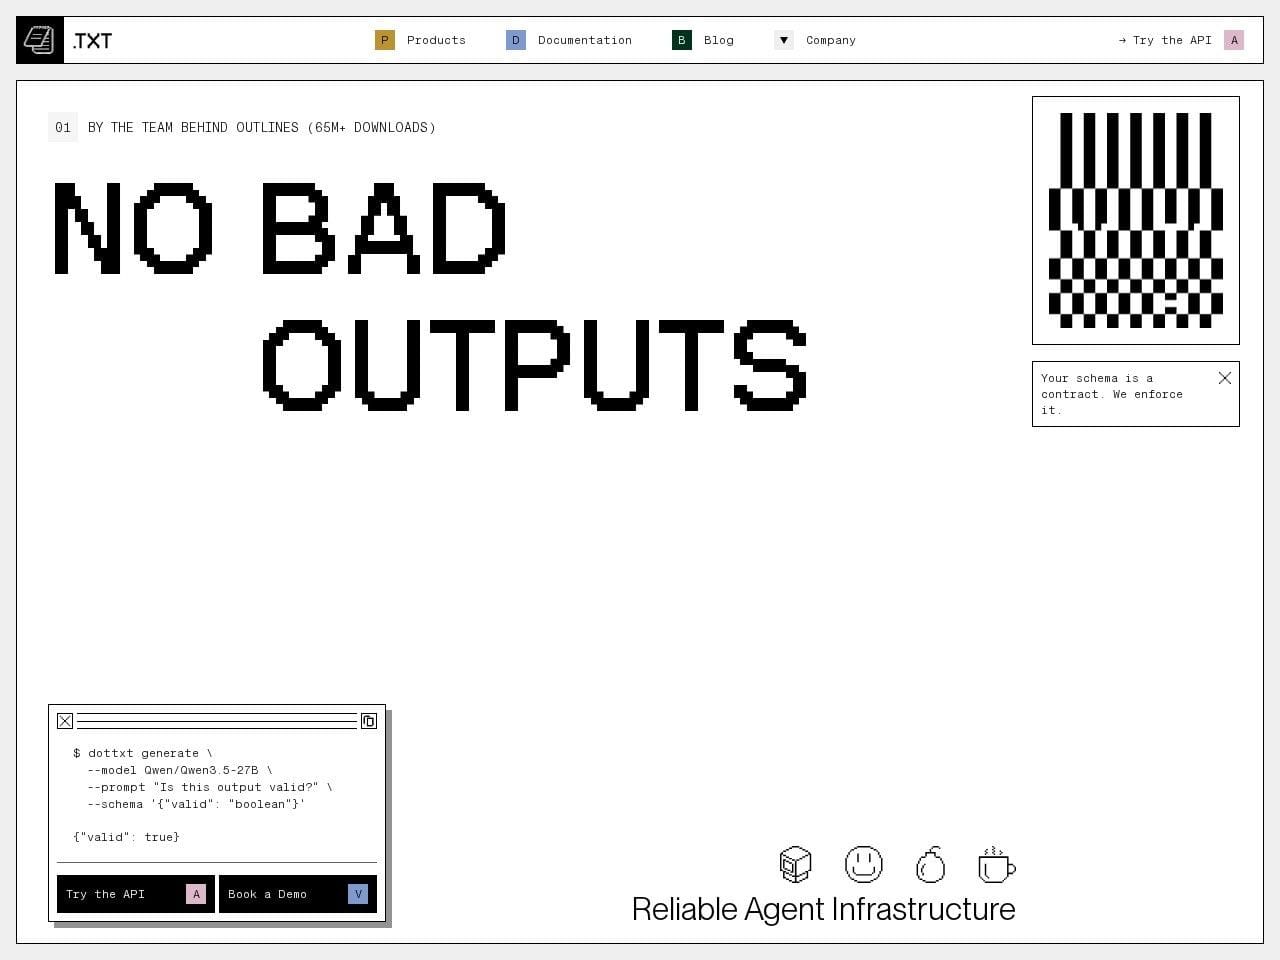Click 'Your schema is a contract' text
Screen dimensions: 1280x960
tap(1112, 394)
